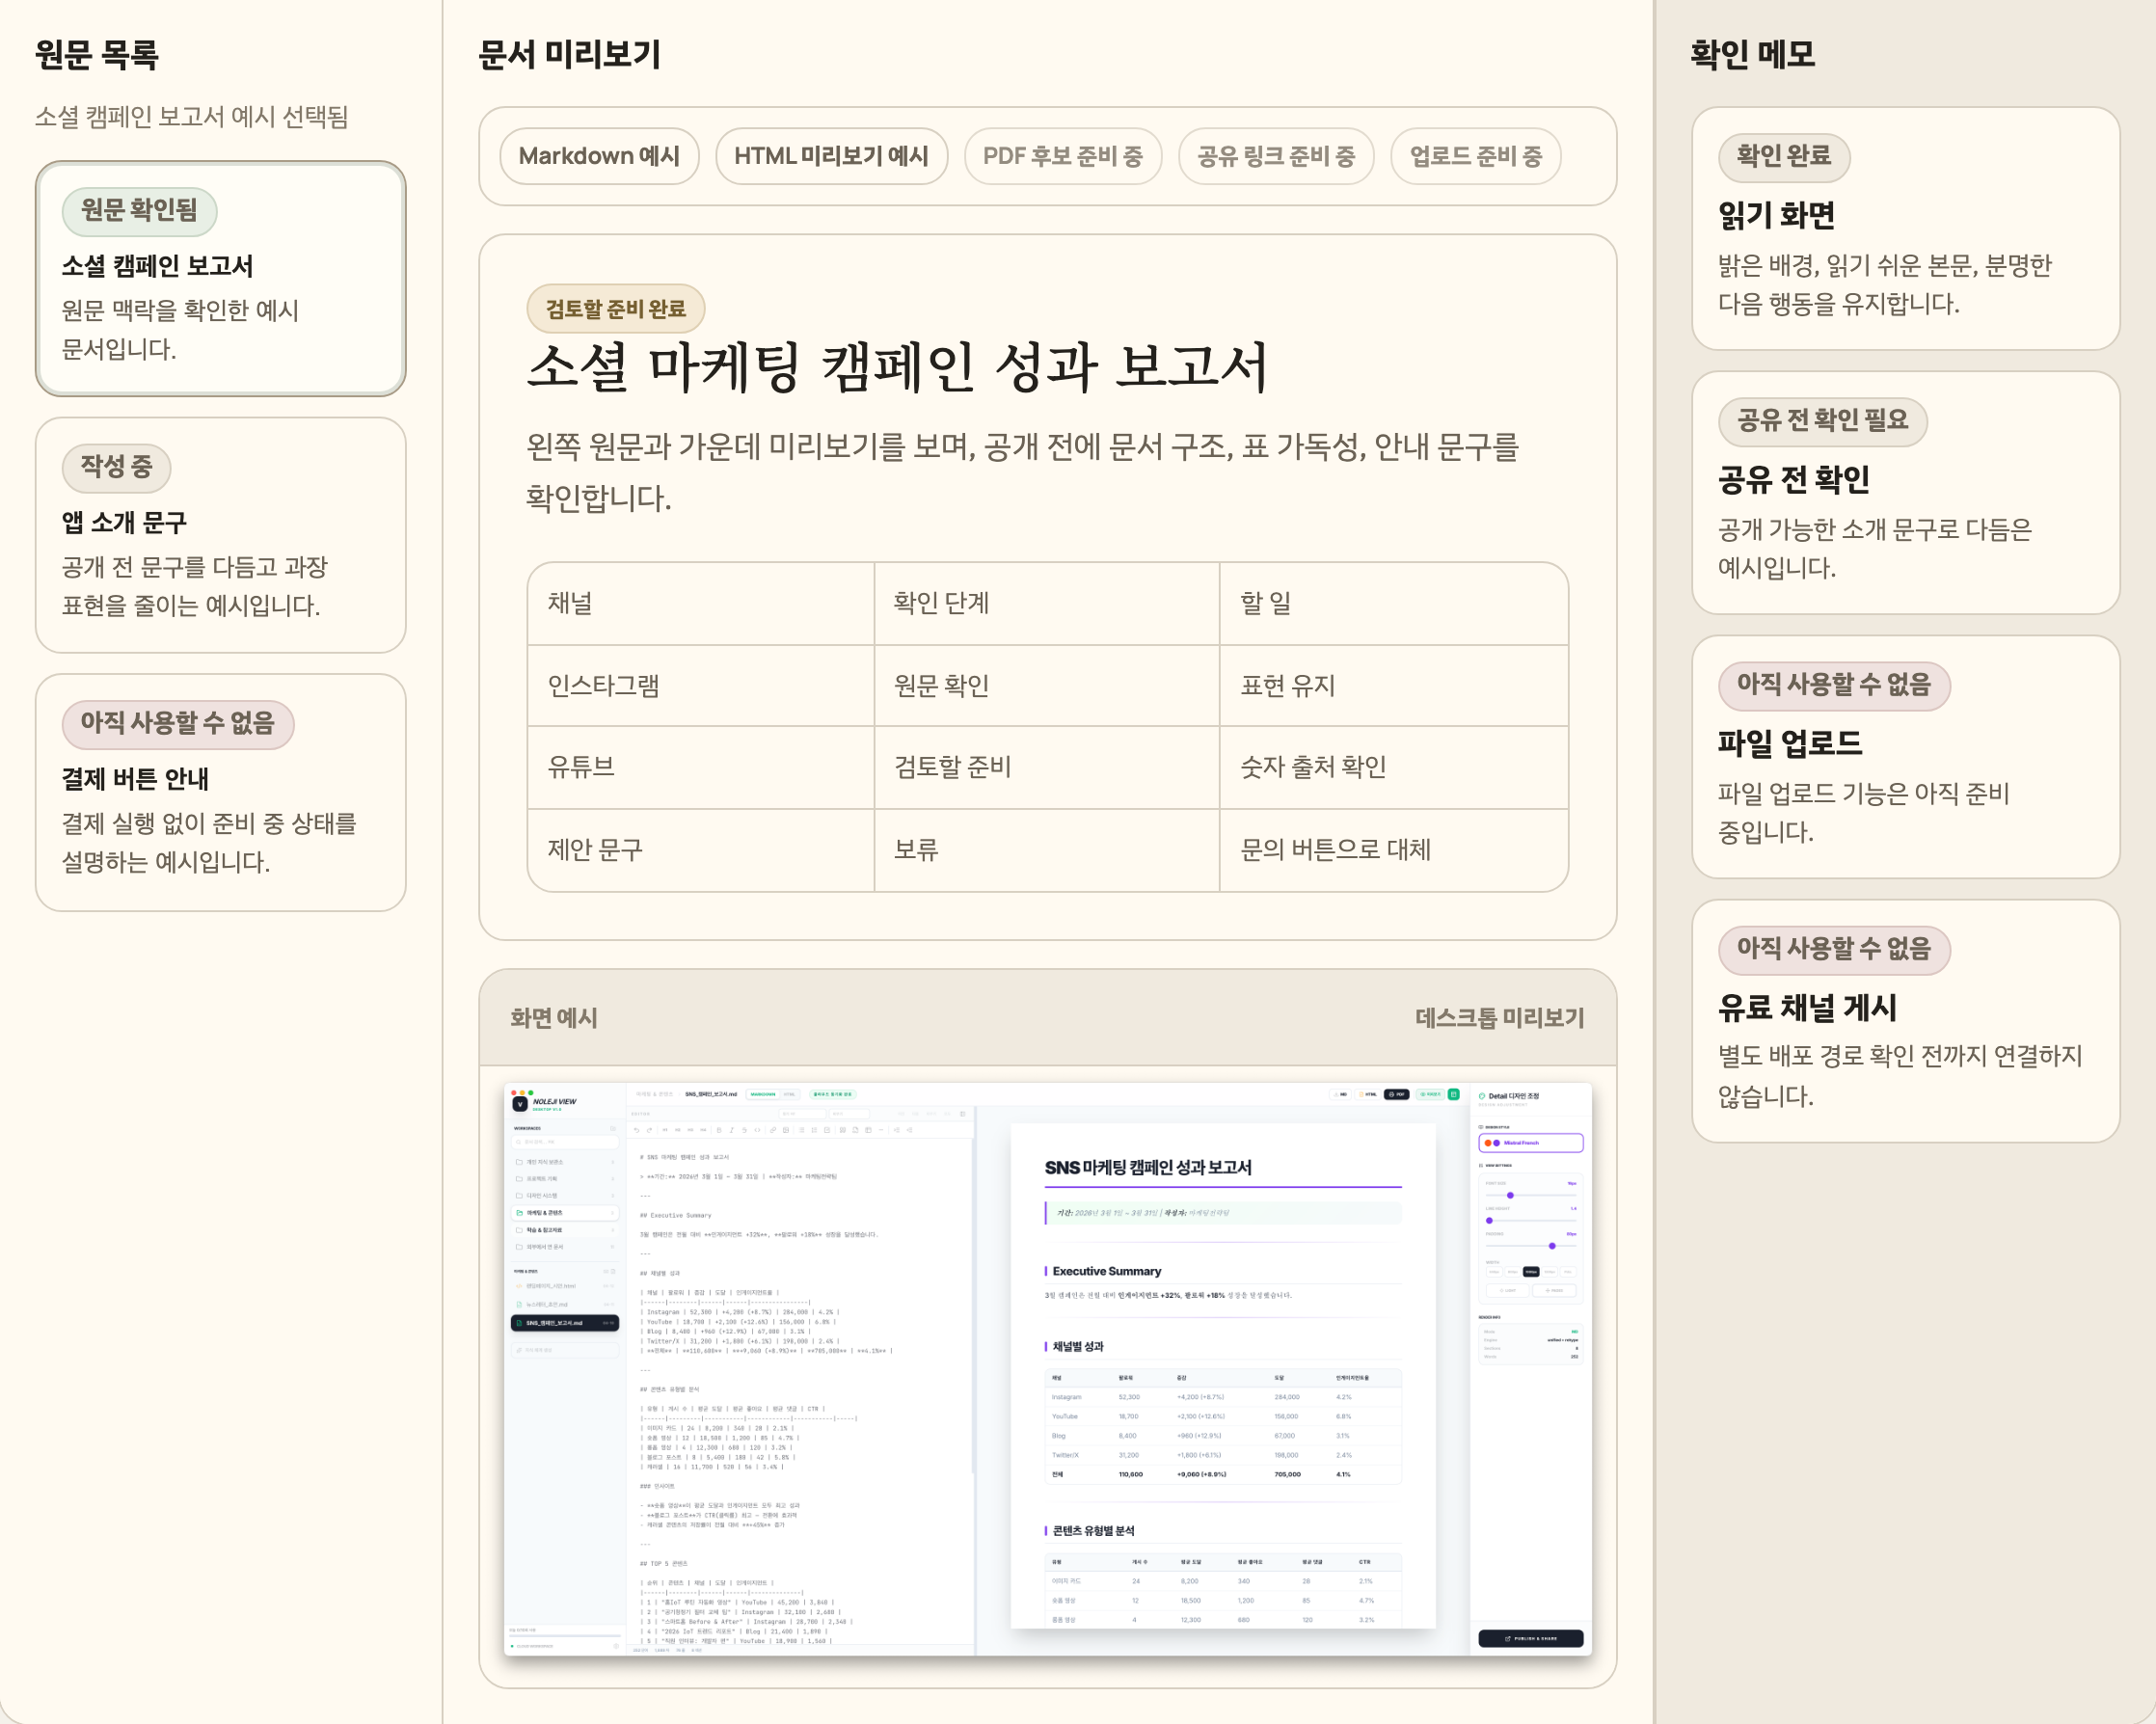2156x1724 pixels.
Task: Select the 표현 유지 table cell
Action: click(x=1393, y=686)
